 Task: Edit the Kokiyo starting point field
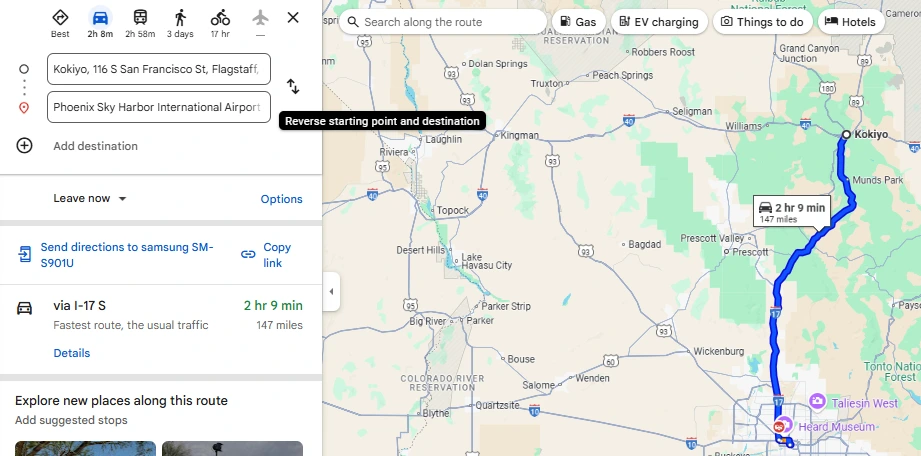point(159,69)
